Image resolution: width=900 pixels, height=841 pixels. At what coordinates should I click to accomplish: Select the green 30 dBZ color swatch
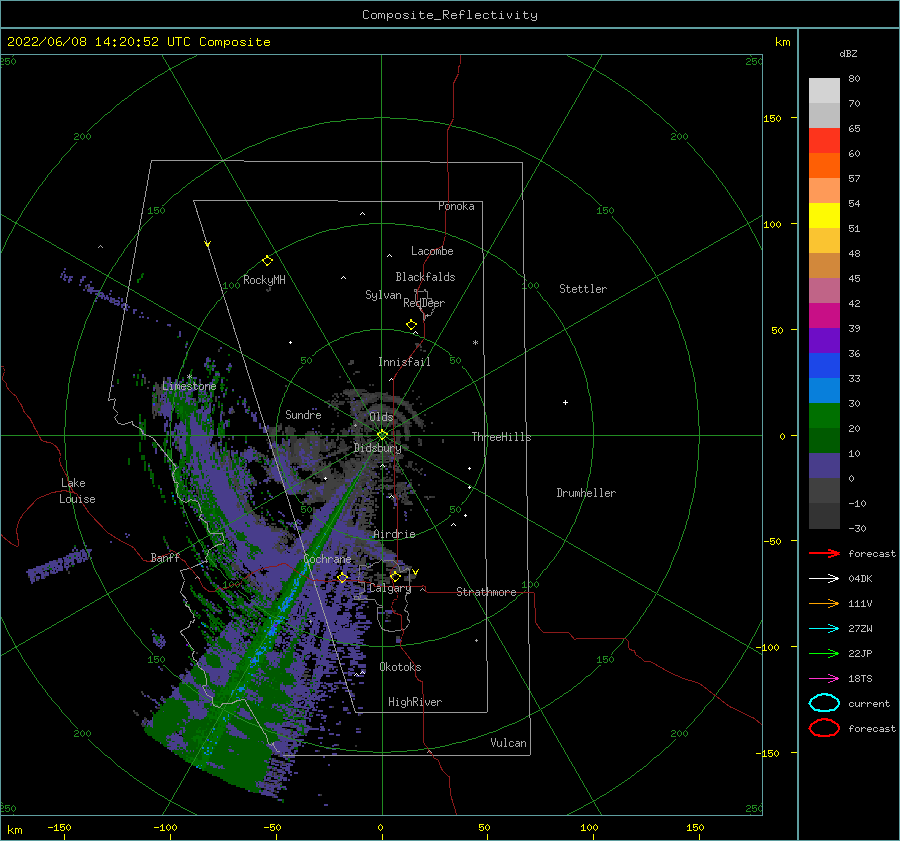click(x=824, y=416)
